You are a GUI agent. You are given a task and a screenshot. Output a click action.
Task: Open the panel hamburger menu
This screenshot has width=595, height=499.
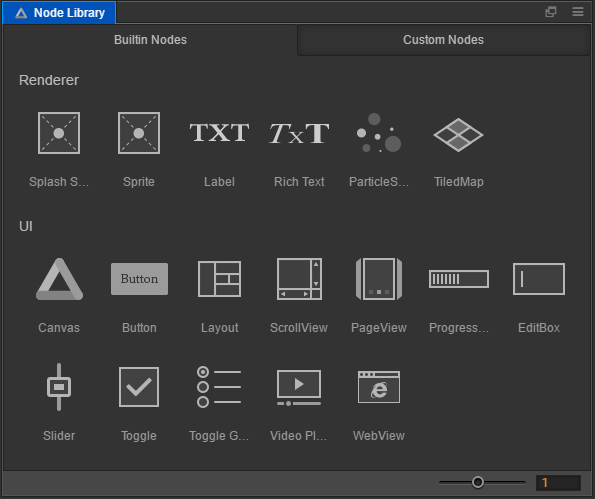point(578,12)
